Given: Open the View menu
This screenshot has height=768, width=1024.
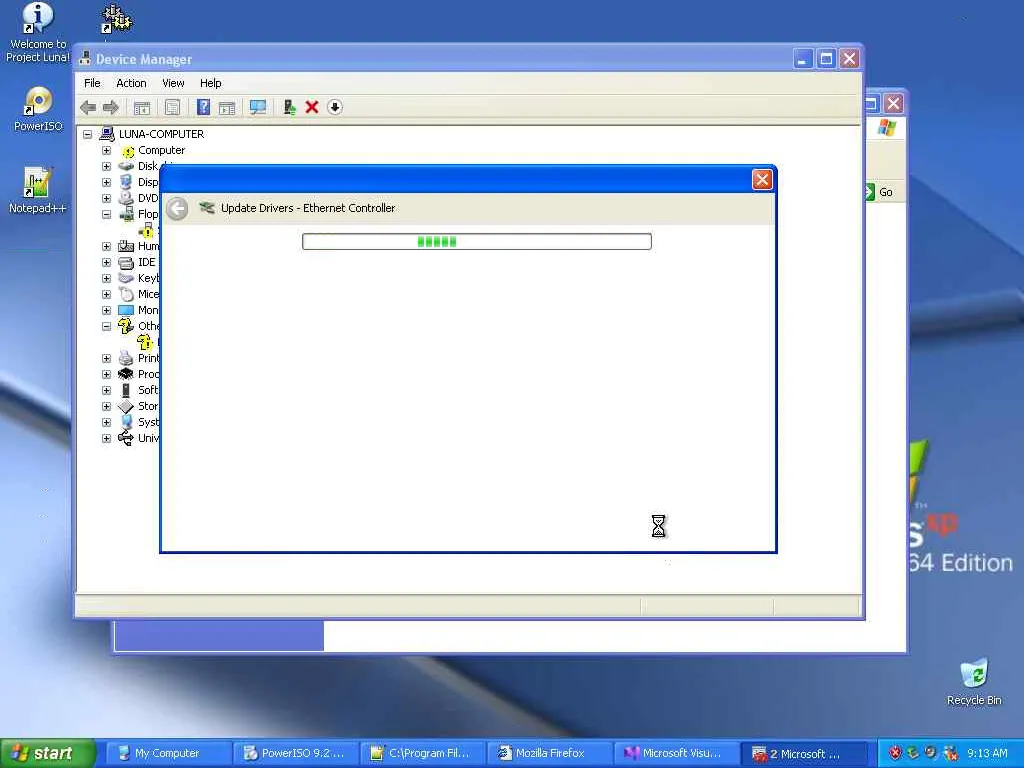Looking at the screenshot, I should (173, 83).
